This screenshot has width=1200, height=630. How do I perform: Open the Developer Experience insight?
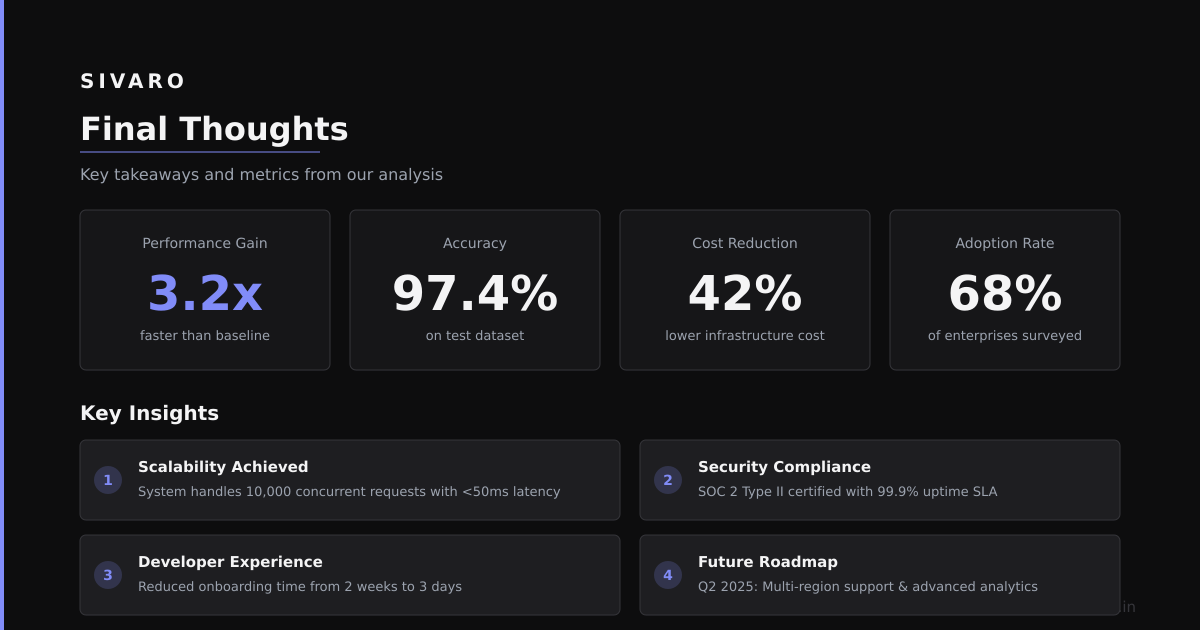350,575
